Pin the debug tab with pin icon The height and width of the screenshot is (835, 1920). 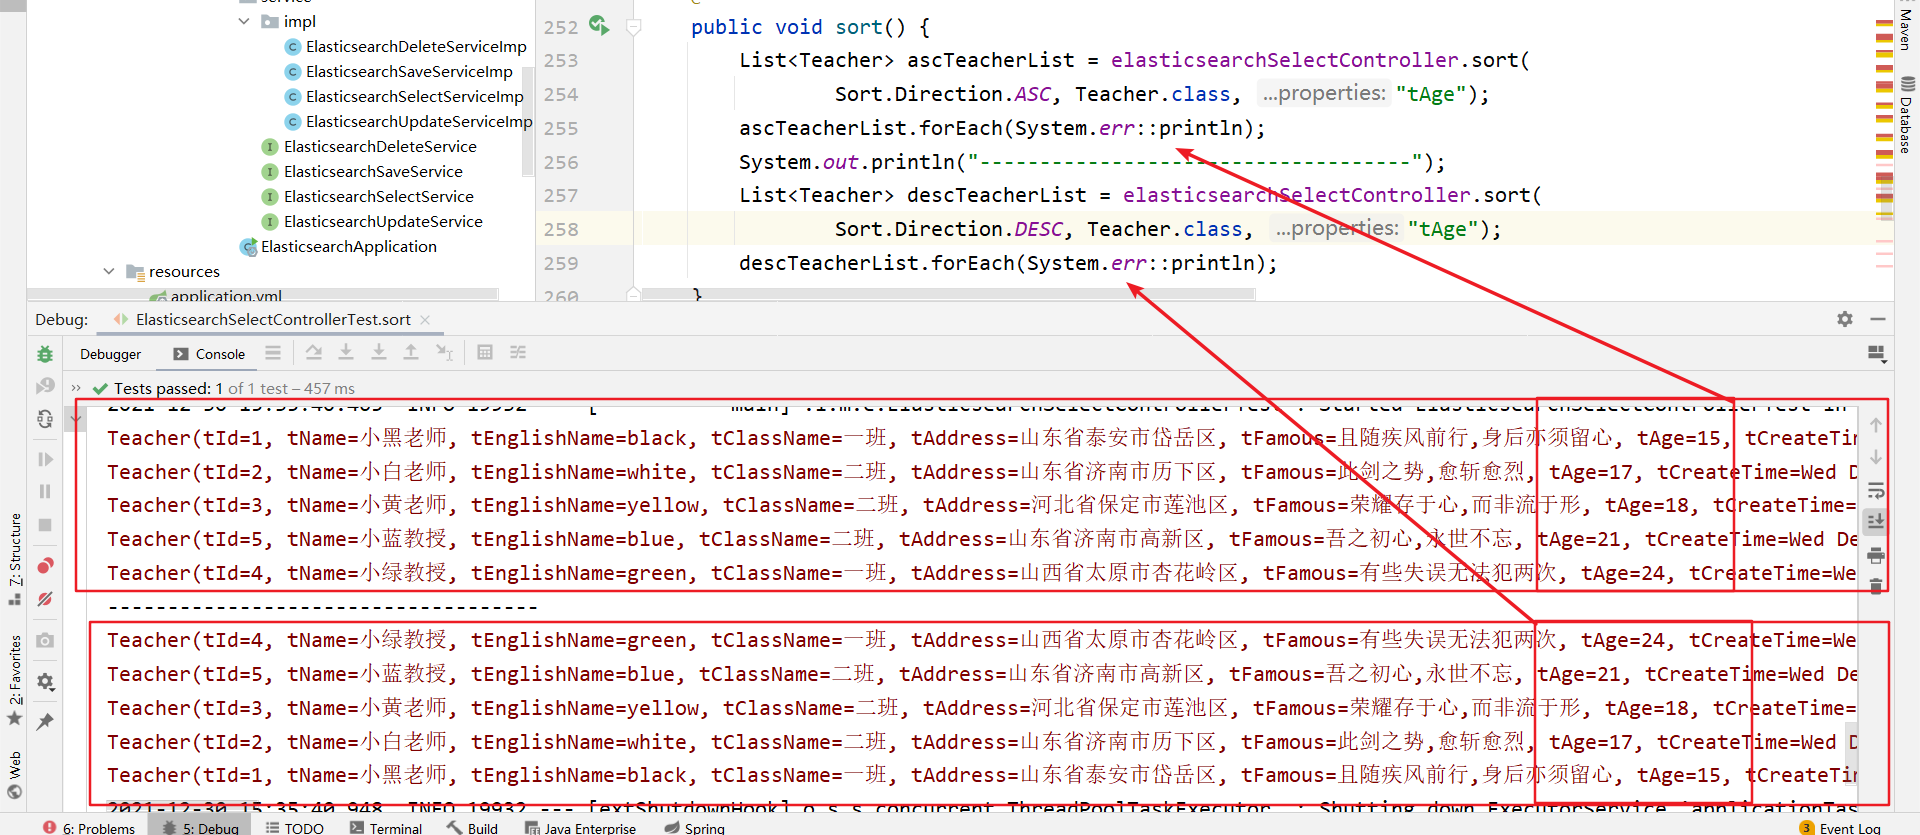click(x=45, y=721)
